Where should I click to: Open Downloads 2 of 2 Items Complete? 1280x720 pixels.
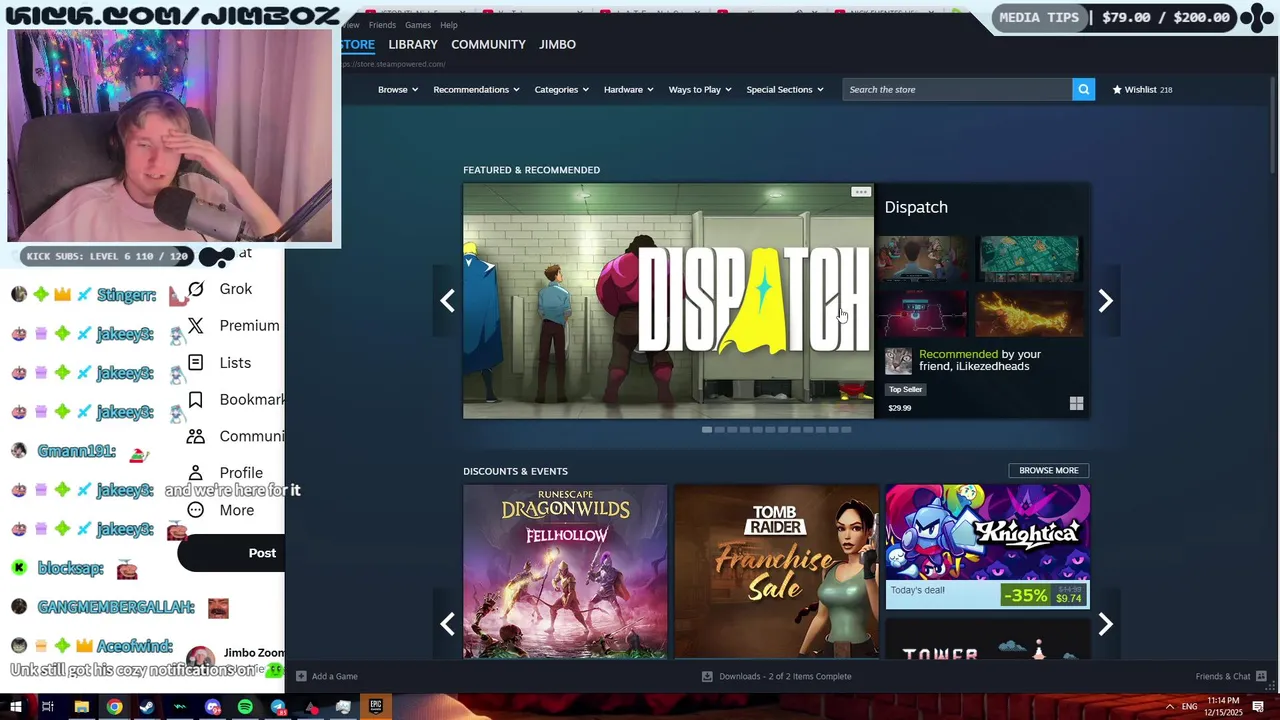coord(785,676)
